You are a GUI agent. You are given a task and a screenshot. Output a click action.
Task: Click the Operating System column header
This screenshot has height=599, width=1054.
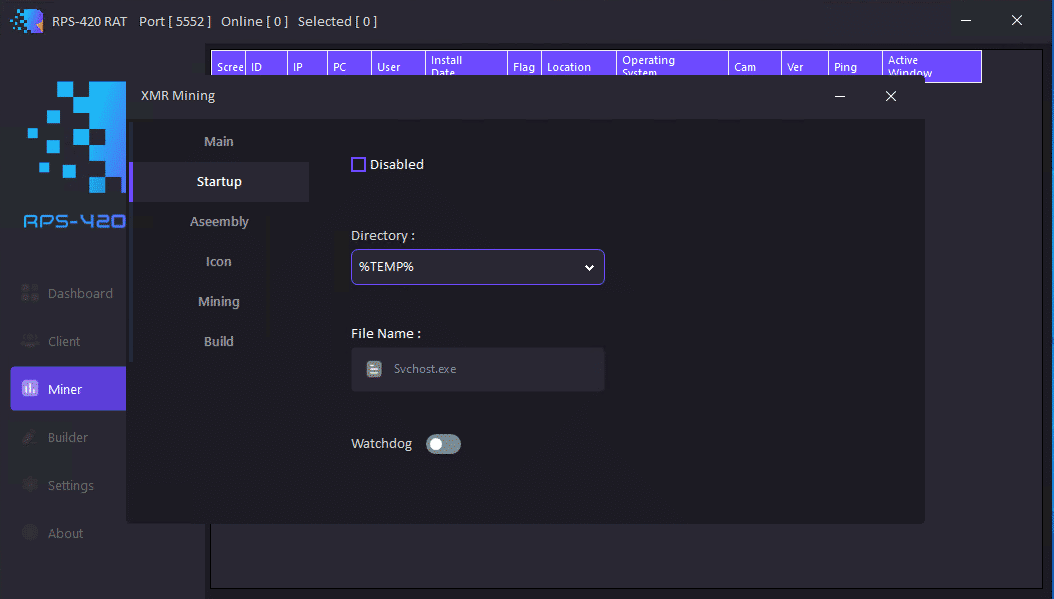point(672,67)
